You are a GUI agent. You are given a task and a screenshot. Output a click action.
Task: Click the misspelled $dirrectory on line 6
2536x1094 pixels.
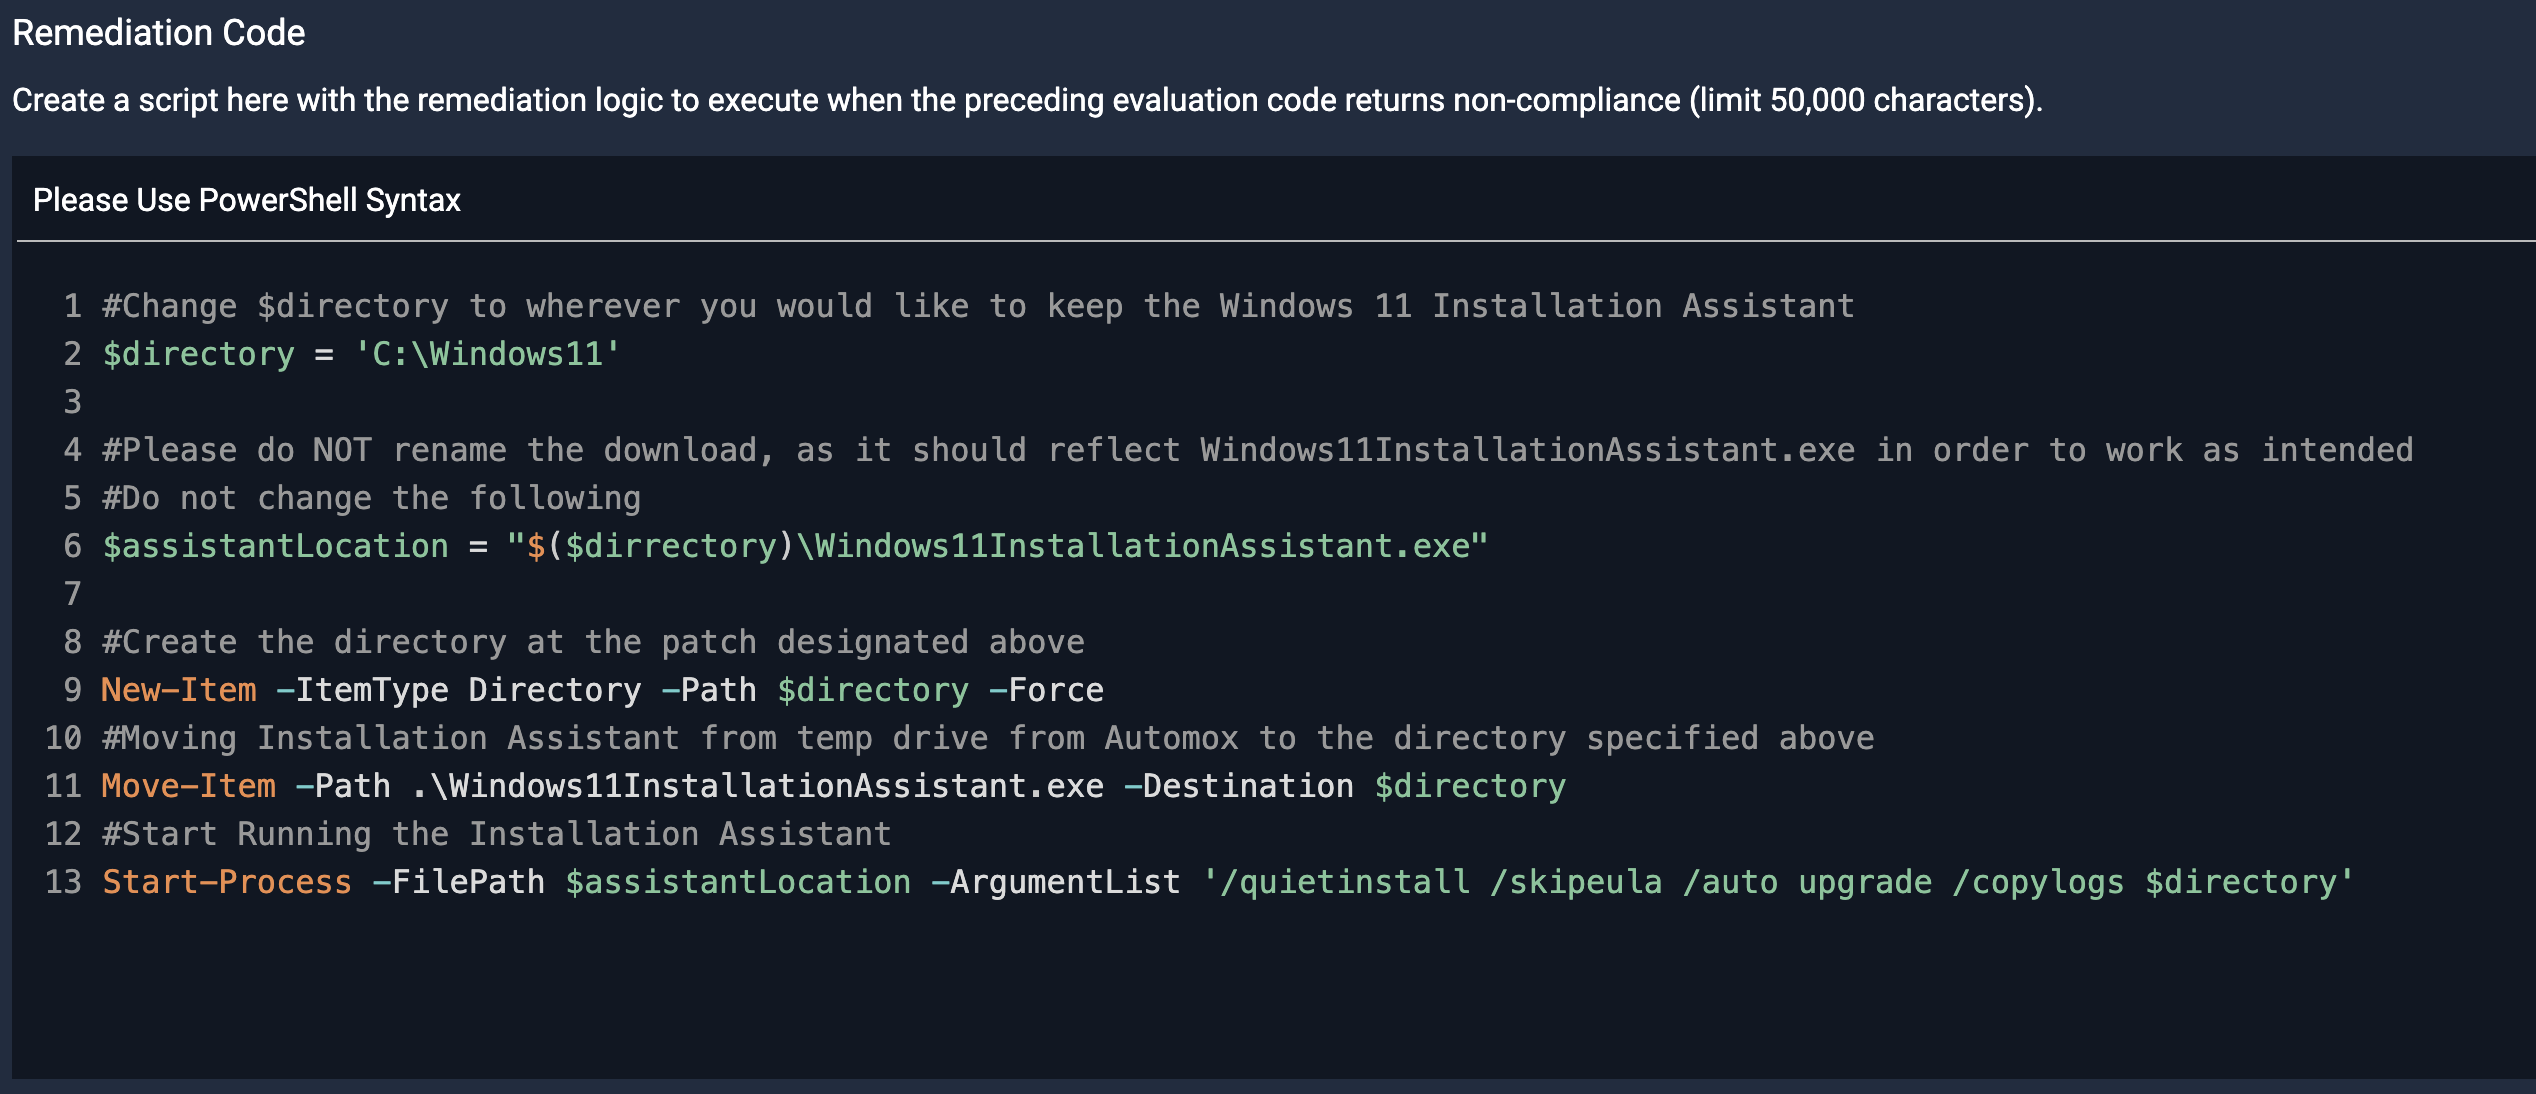pos(671,546)
